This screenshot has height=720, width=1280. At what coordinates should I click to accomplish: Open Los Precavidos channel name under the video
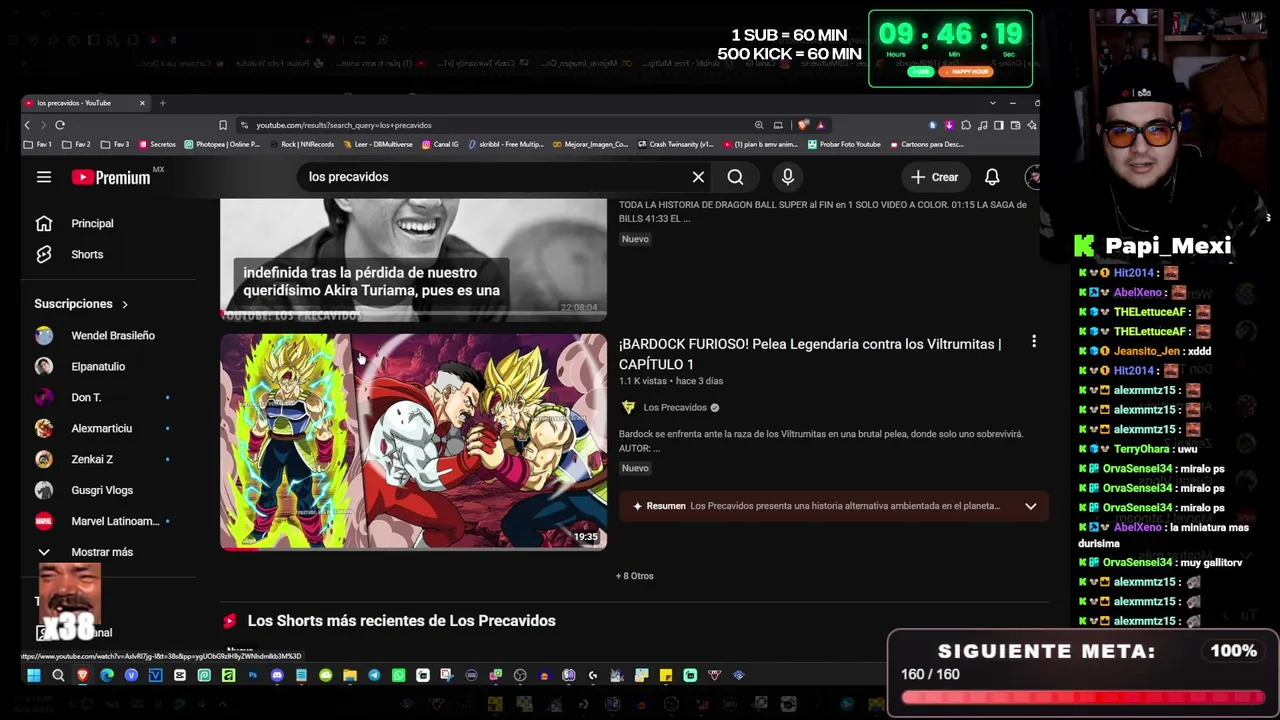point(675,408)
